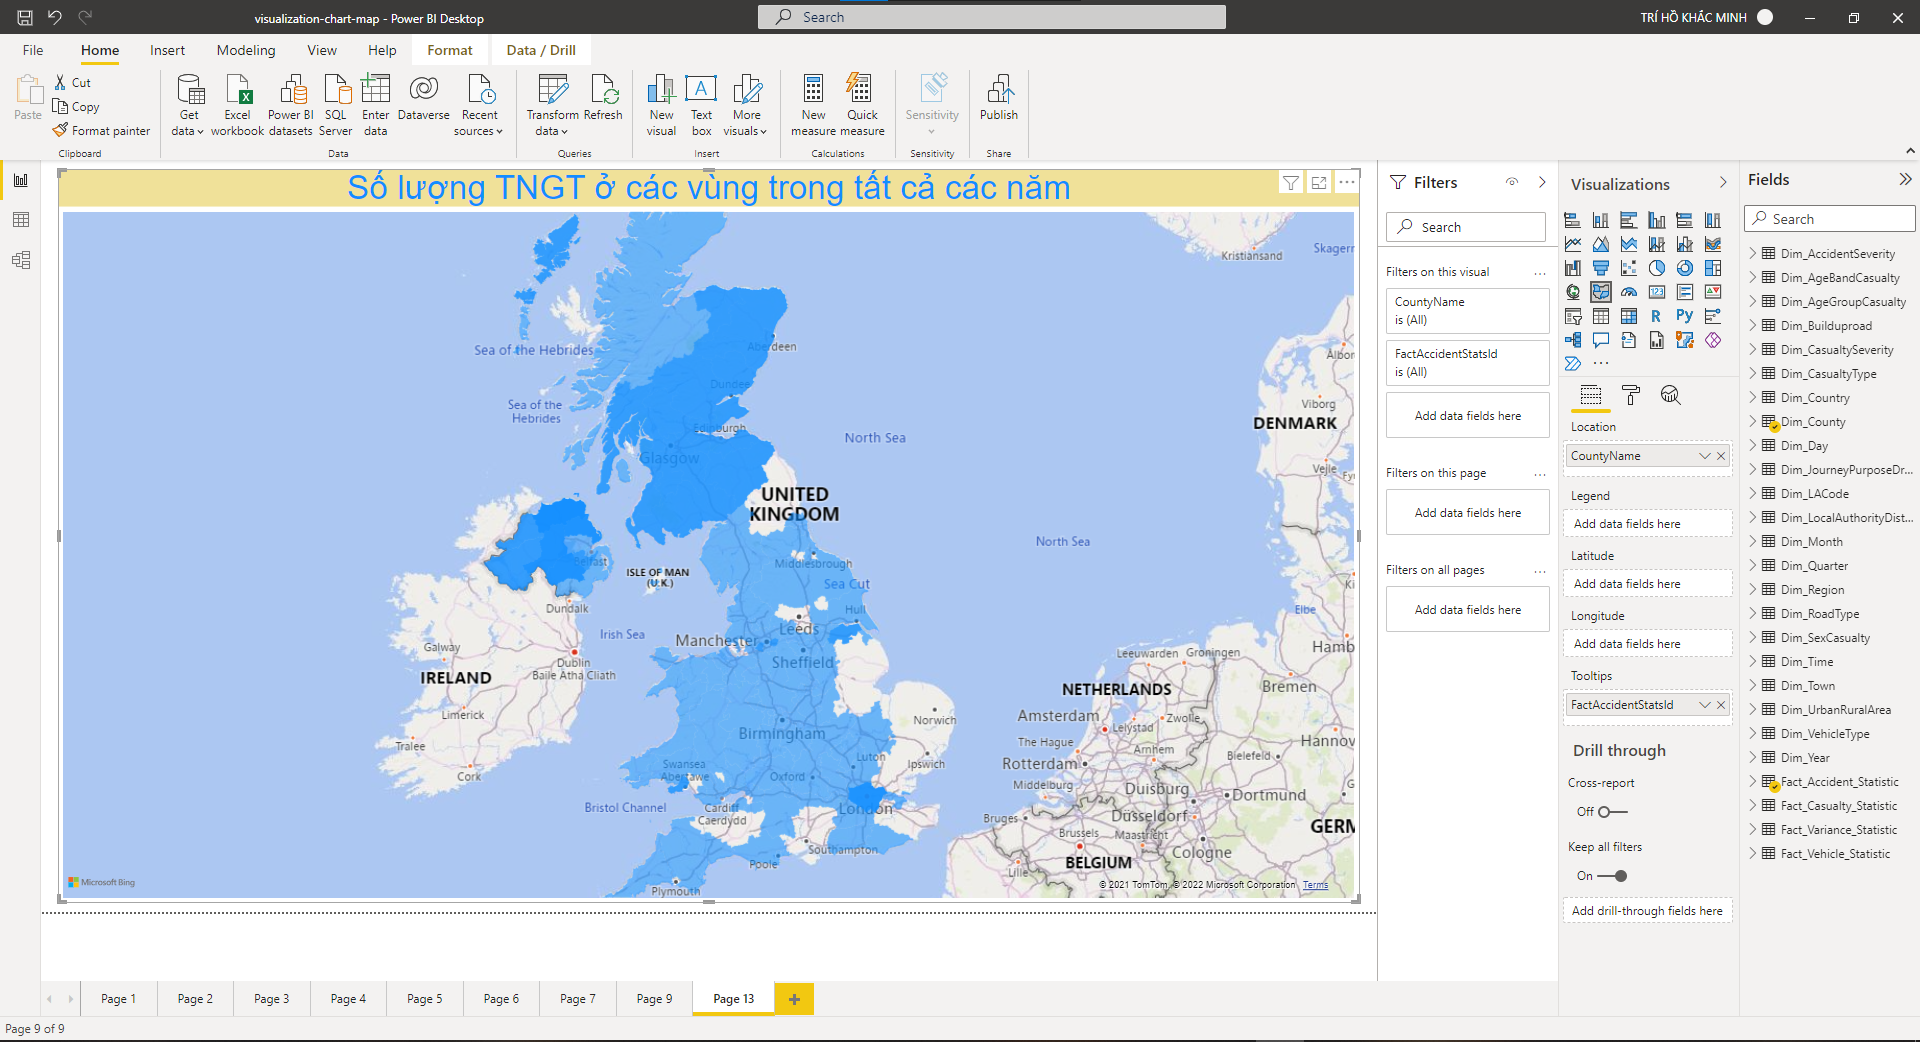Collapse the Filters pane
The width and height of the screenshot is (1920, 1042).
1542,182
